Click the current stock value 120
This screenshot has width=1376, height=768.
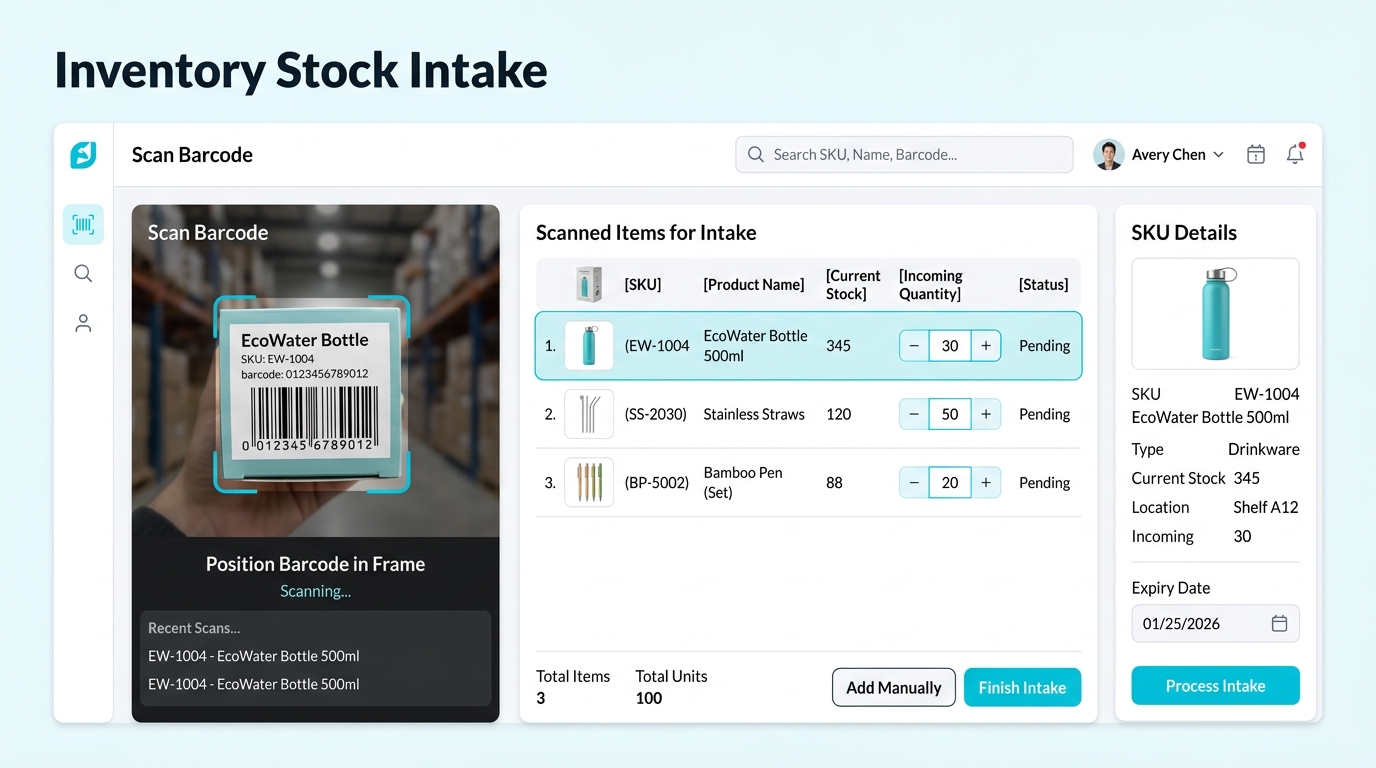[x=839, y=414]
